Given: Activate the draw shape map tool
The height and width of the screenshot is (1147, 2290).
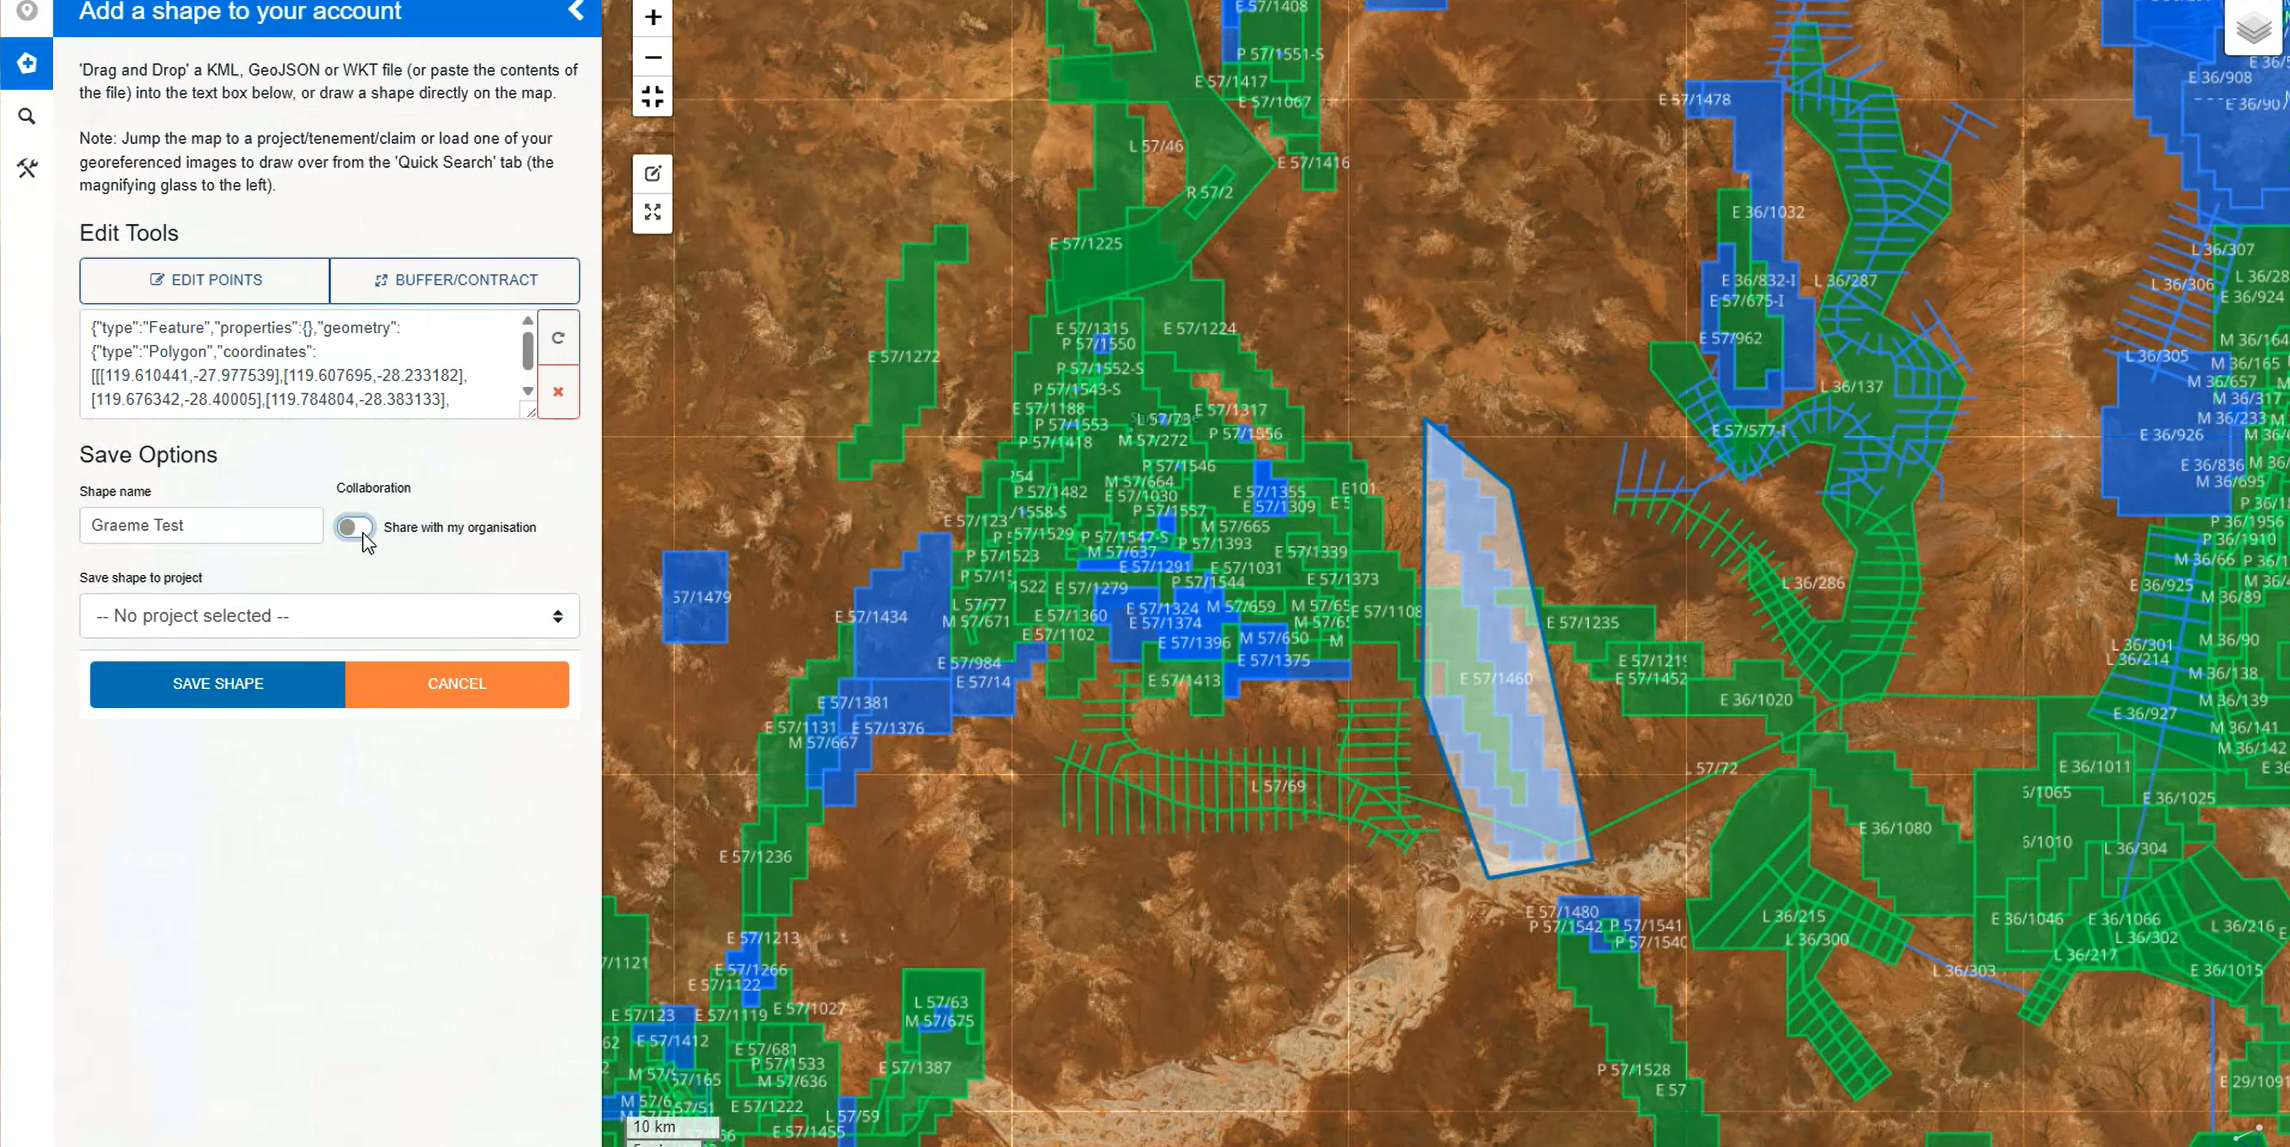Looking at the screenshot, I should [652, 174].
